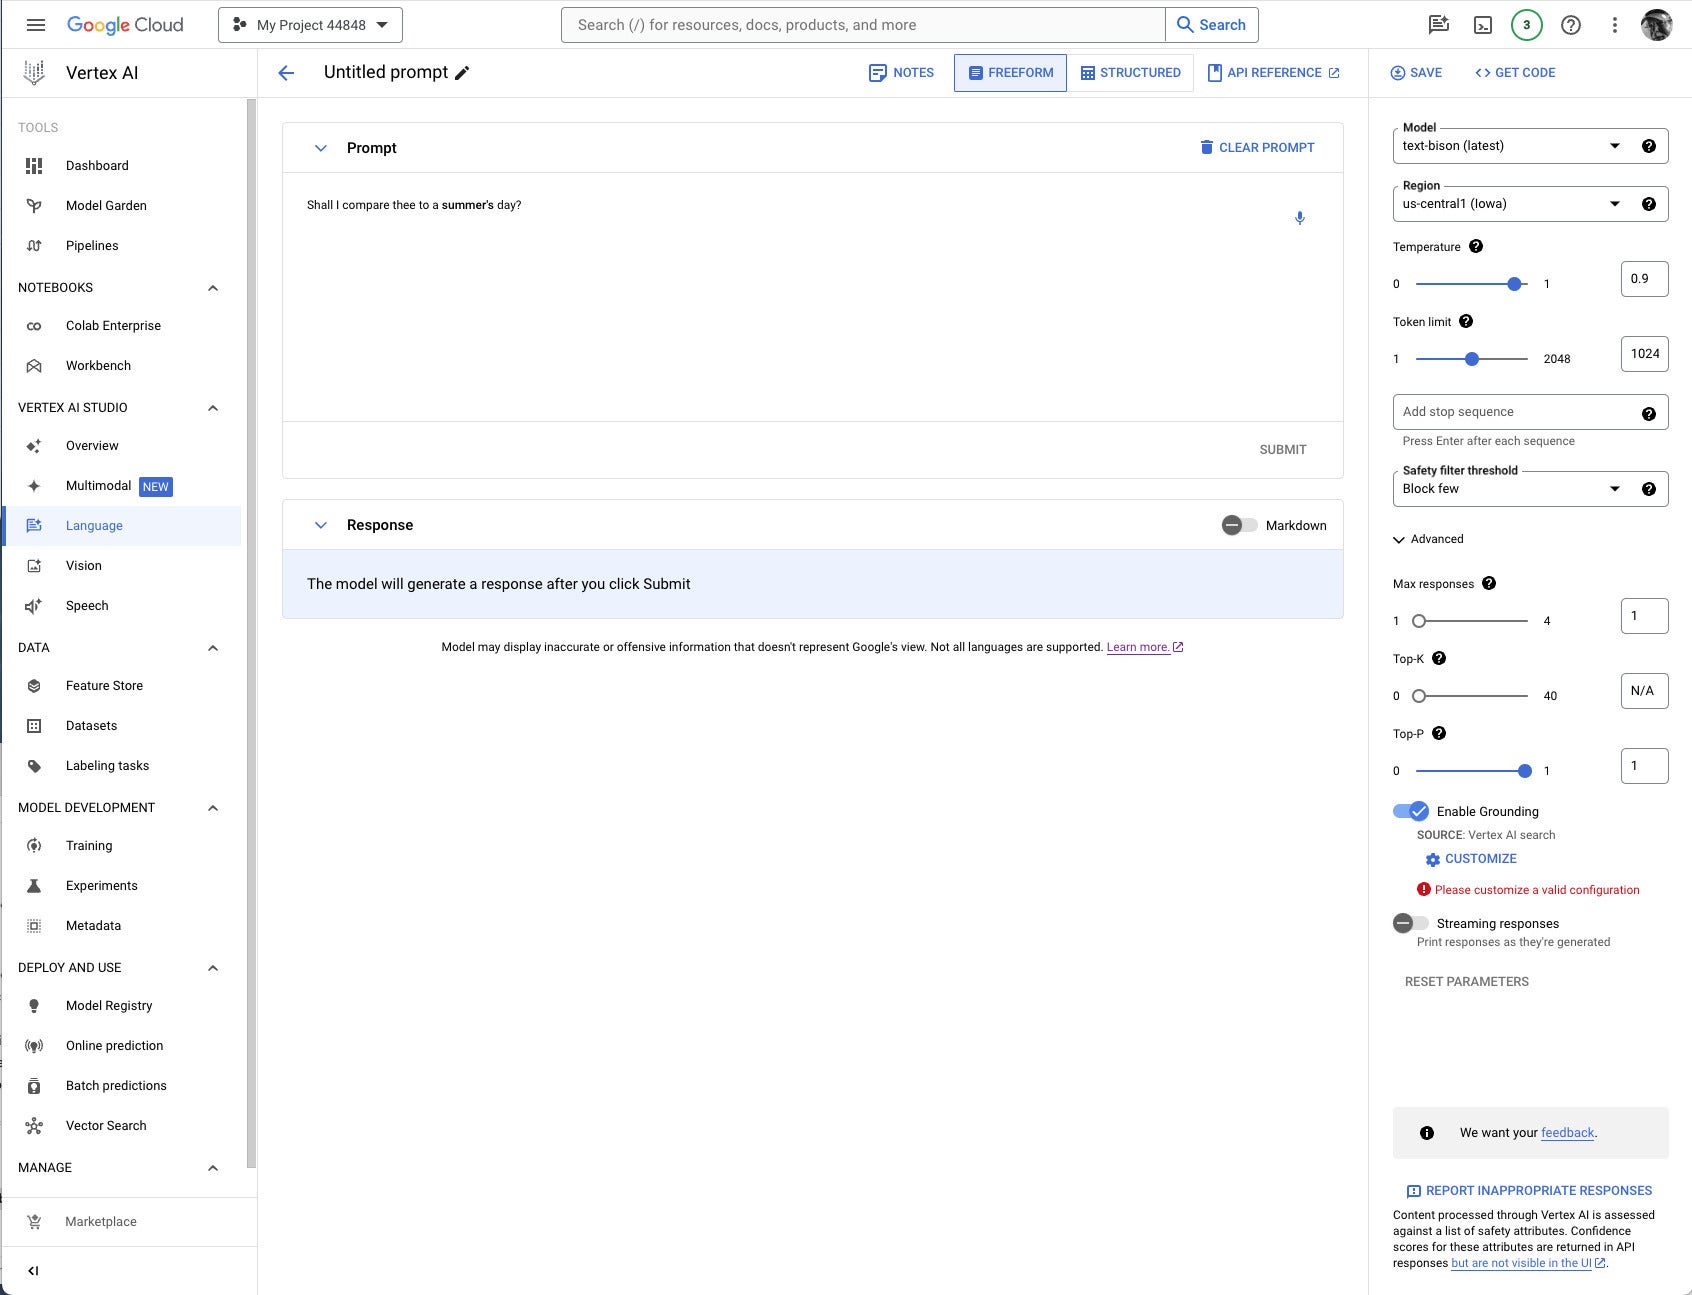The height and width of the screenshot is (1295, 1692).
Task: Collapse the Advanced section
Action: point(1428,539)
